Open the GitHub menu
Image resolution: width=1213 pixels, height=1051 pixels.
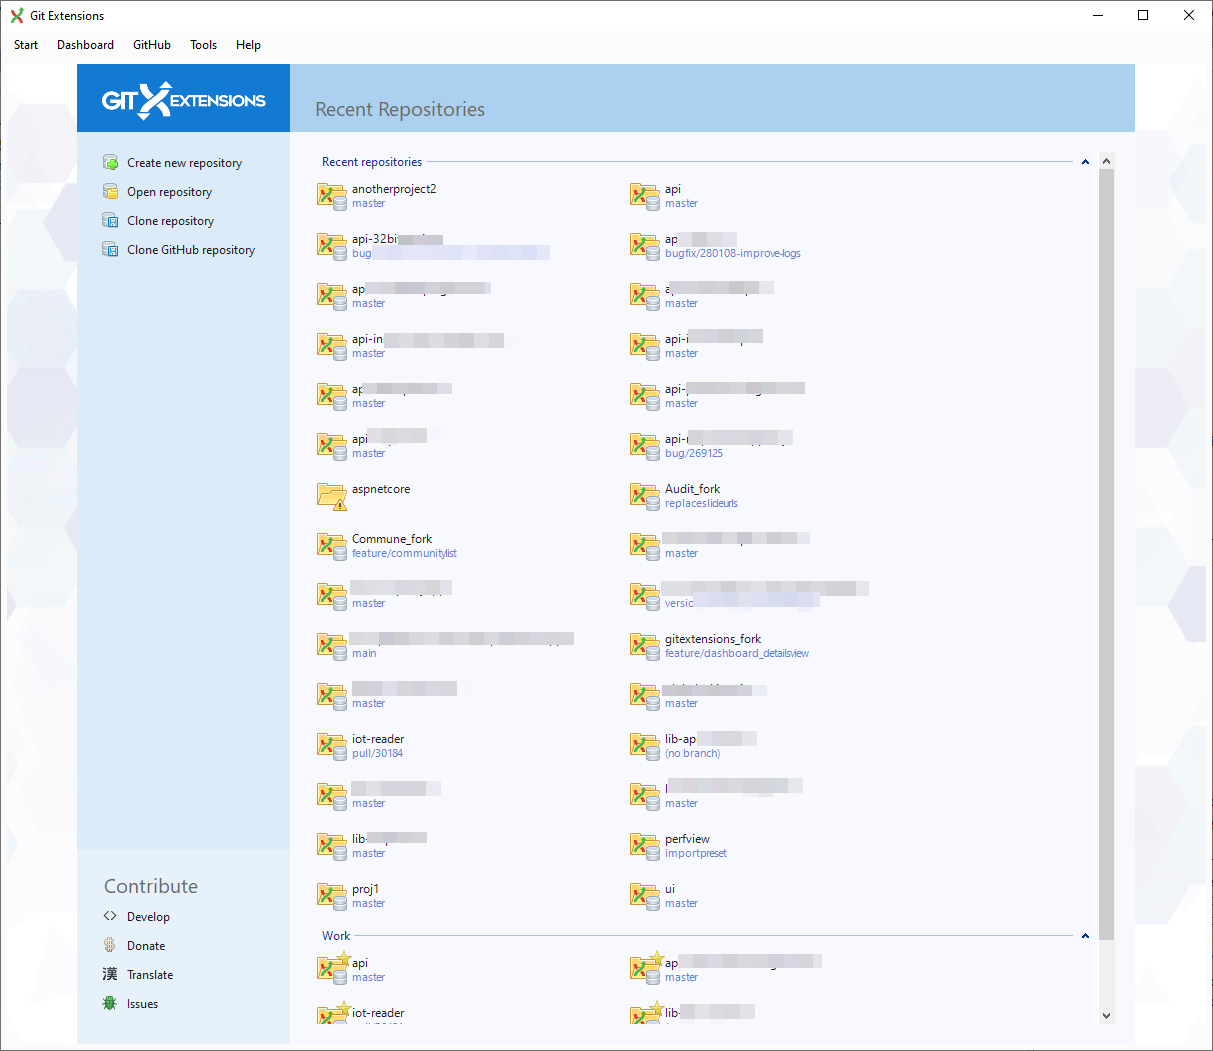coord(152,45)
